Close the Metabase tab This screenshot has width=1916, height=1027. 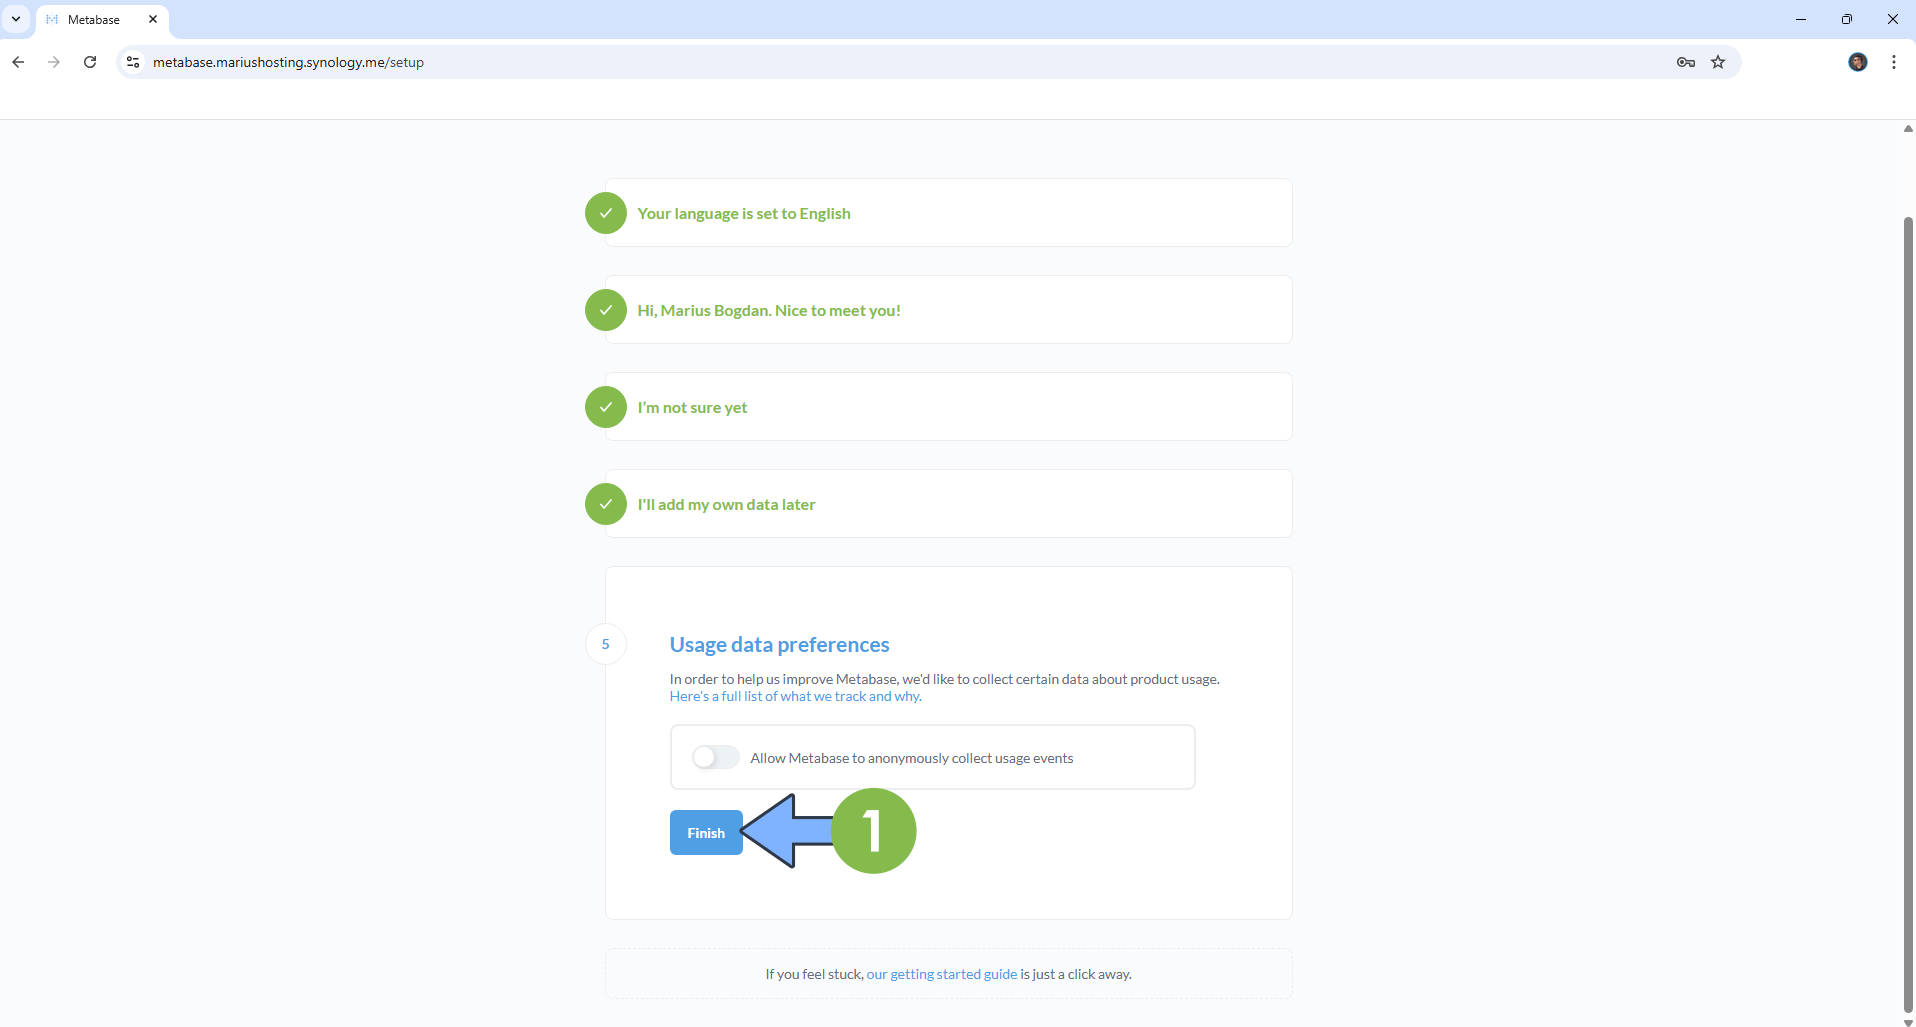click(153, 19)
